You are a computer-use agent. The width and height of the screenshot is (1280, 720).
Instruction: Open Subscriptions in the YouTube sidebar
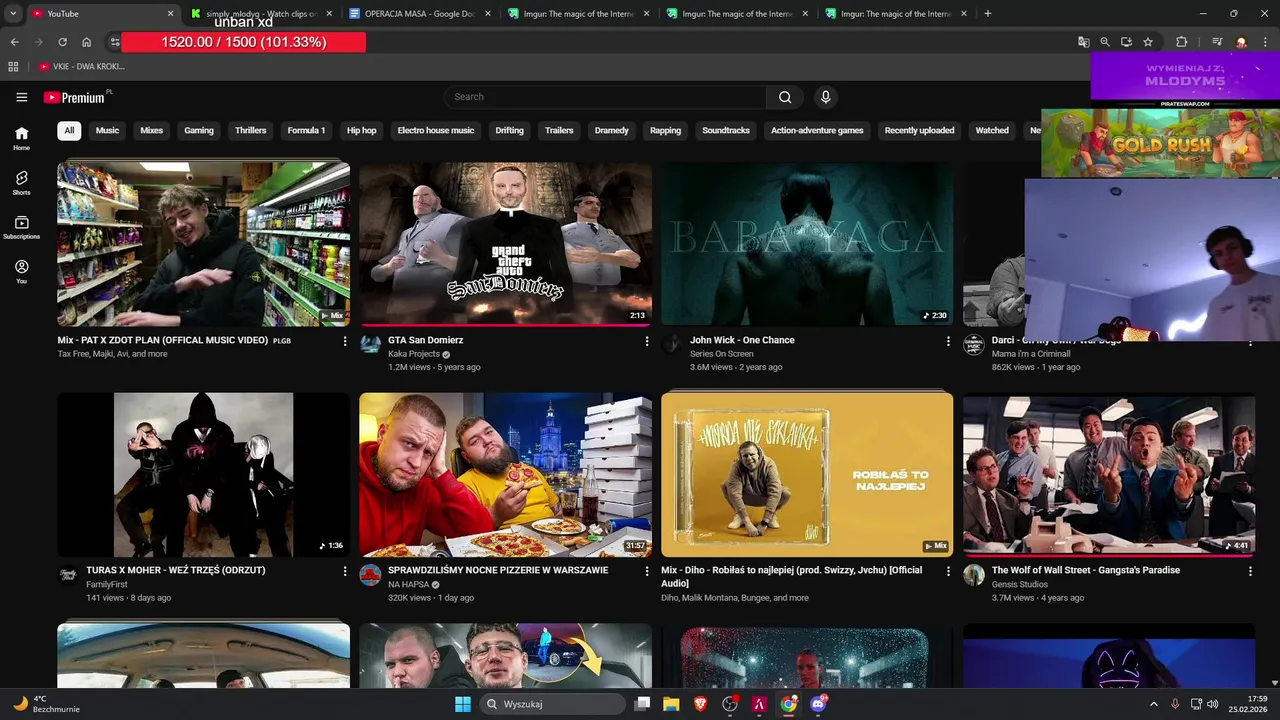click(x=21, y=227)
